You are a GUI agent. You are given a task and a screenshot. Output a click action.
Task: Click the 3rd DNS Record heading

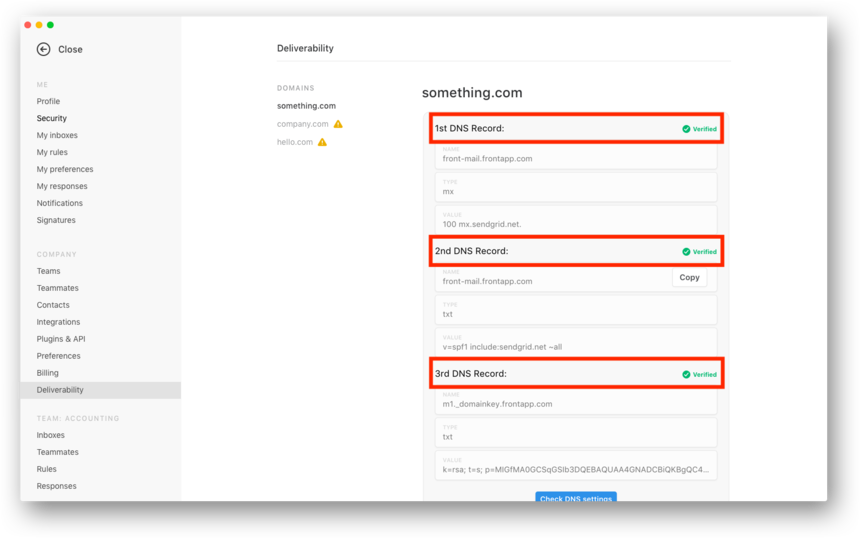pyautogui.click(x=471, y=374)
